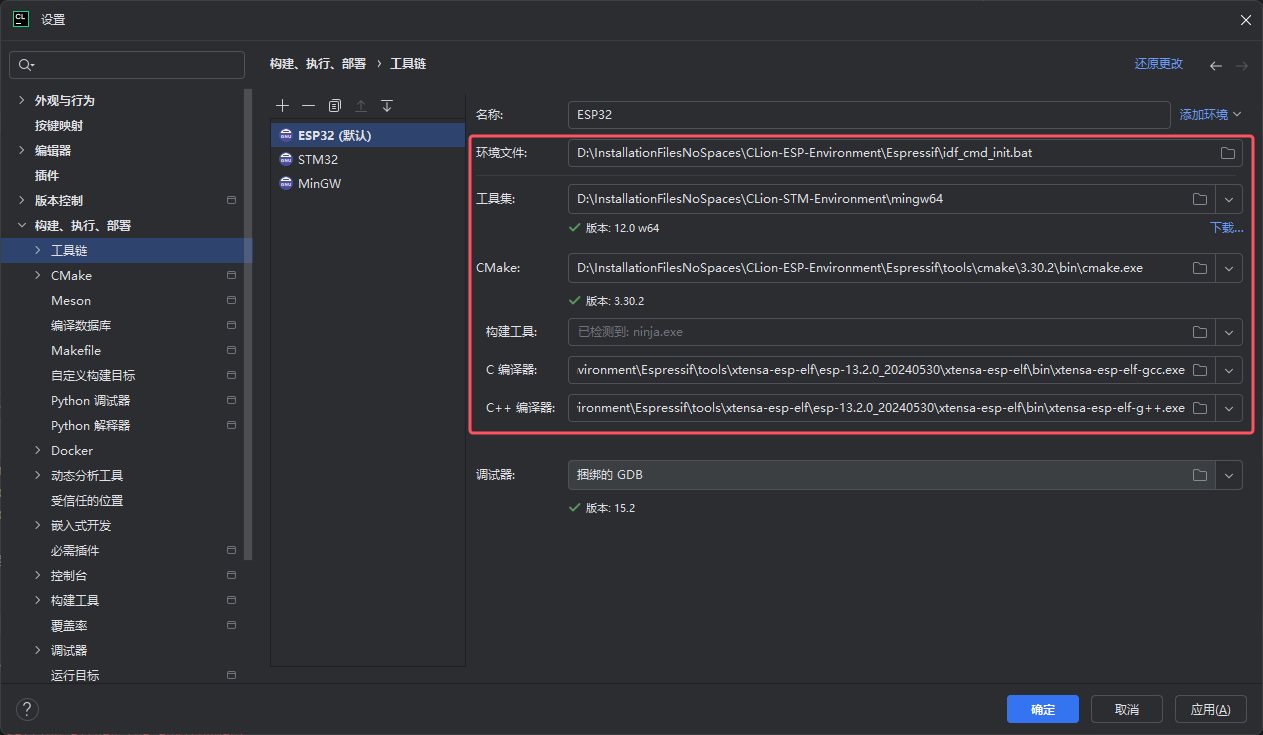1263x735 pixels.
Task: Click the settings search magnifier icon
Action: pos(25,65)
